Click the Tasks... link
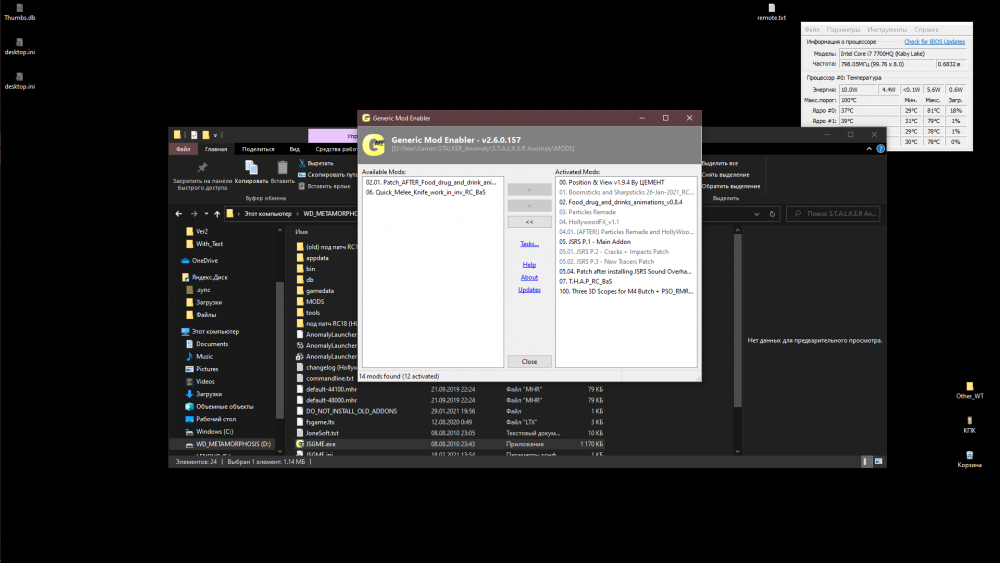The width and height of the screenshot is (1000, 563). pos(529,244)
